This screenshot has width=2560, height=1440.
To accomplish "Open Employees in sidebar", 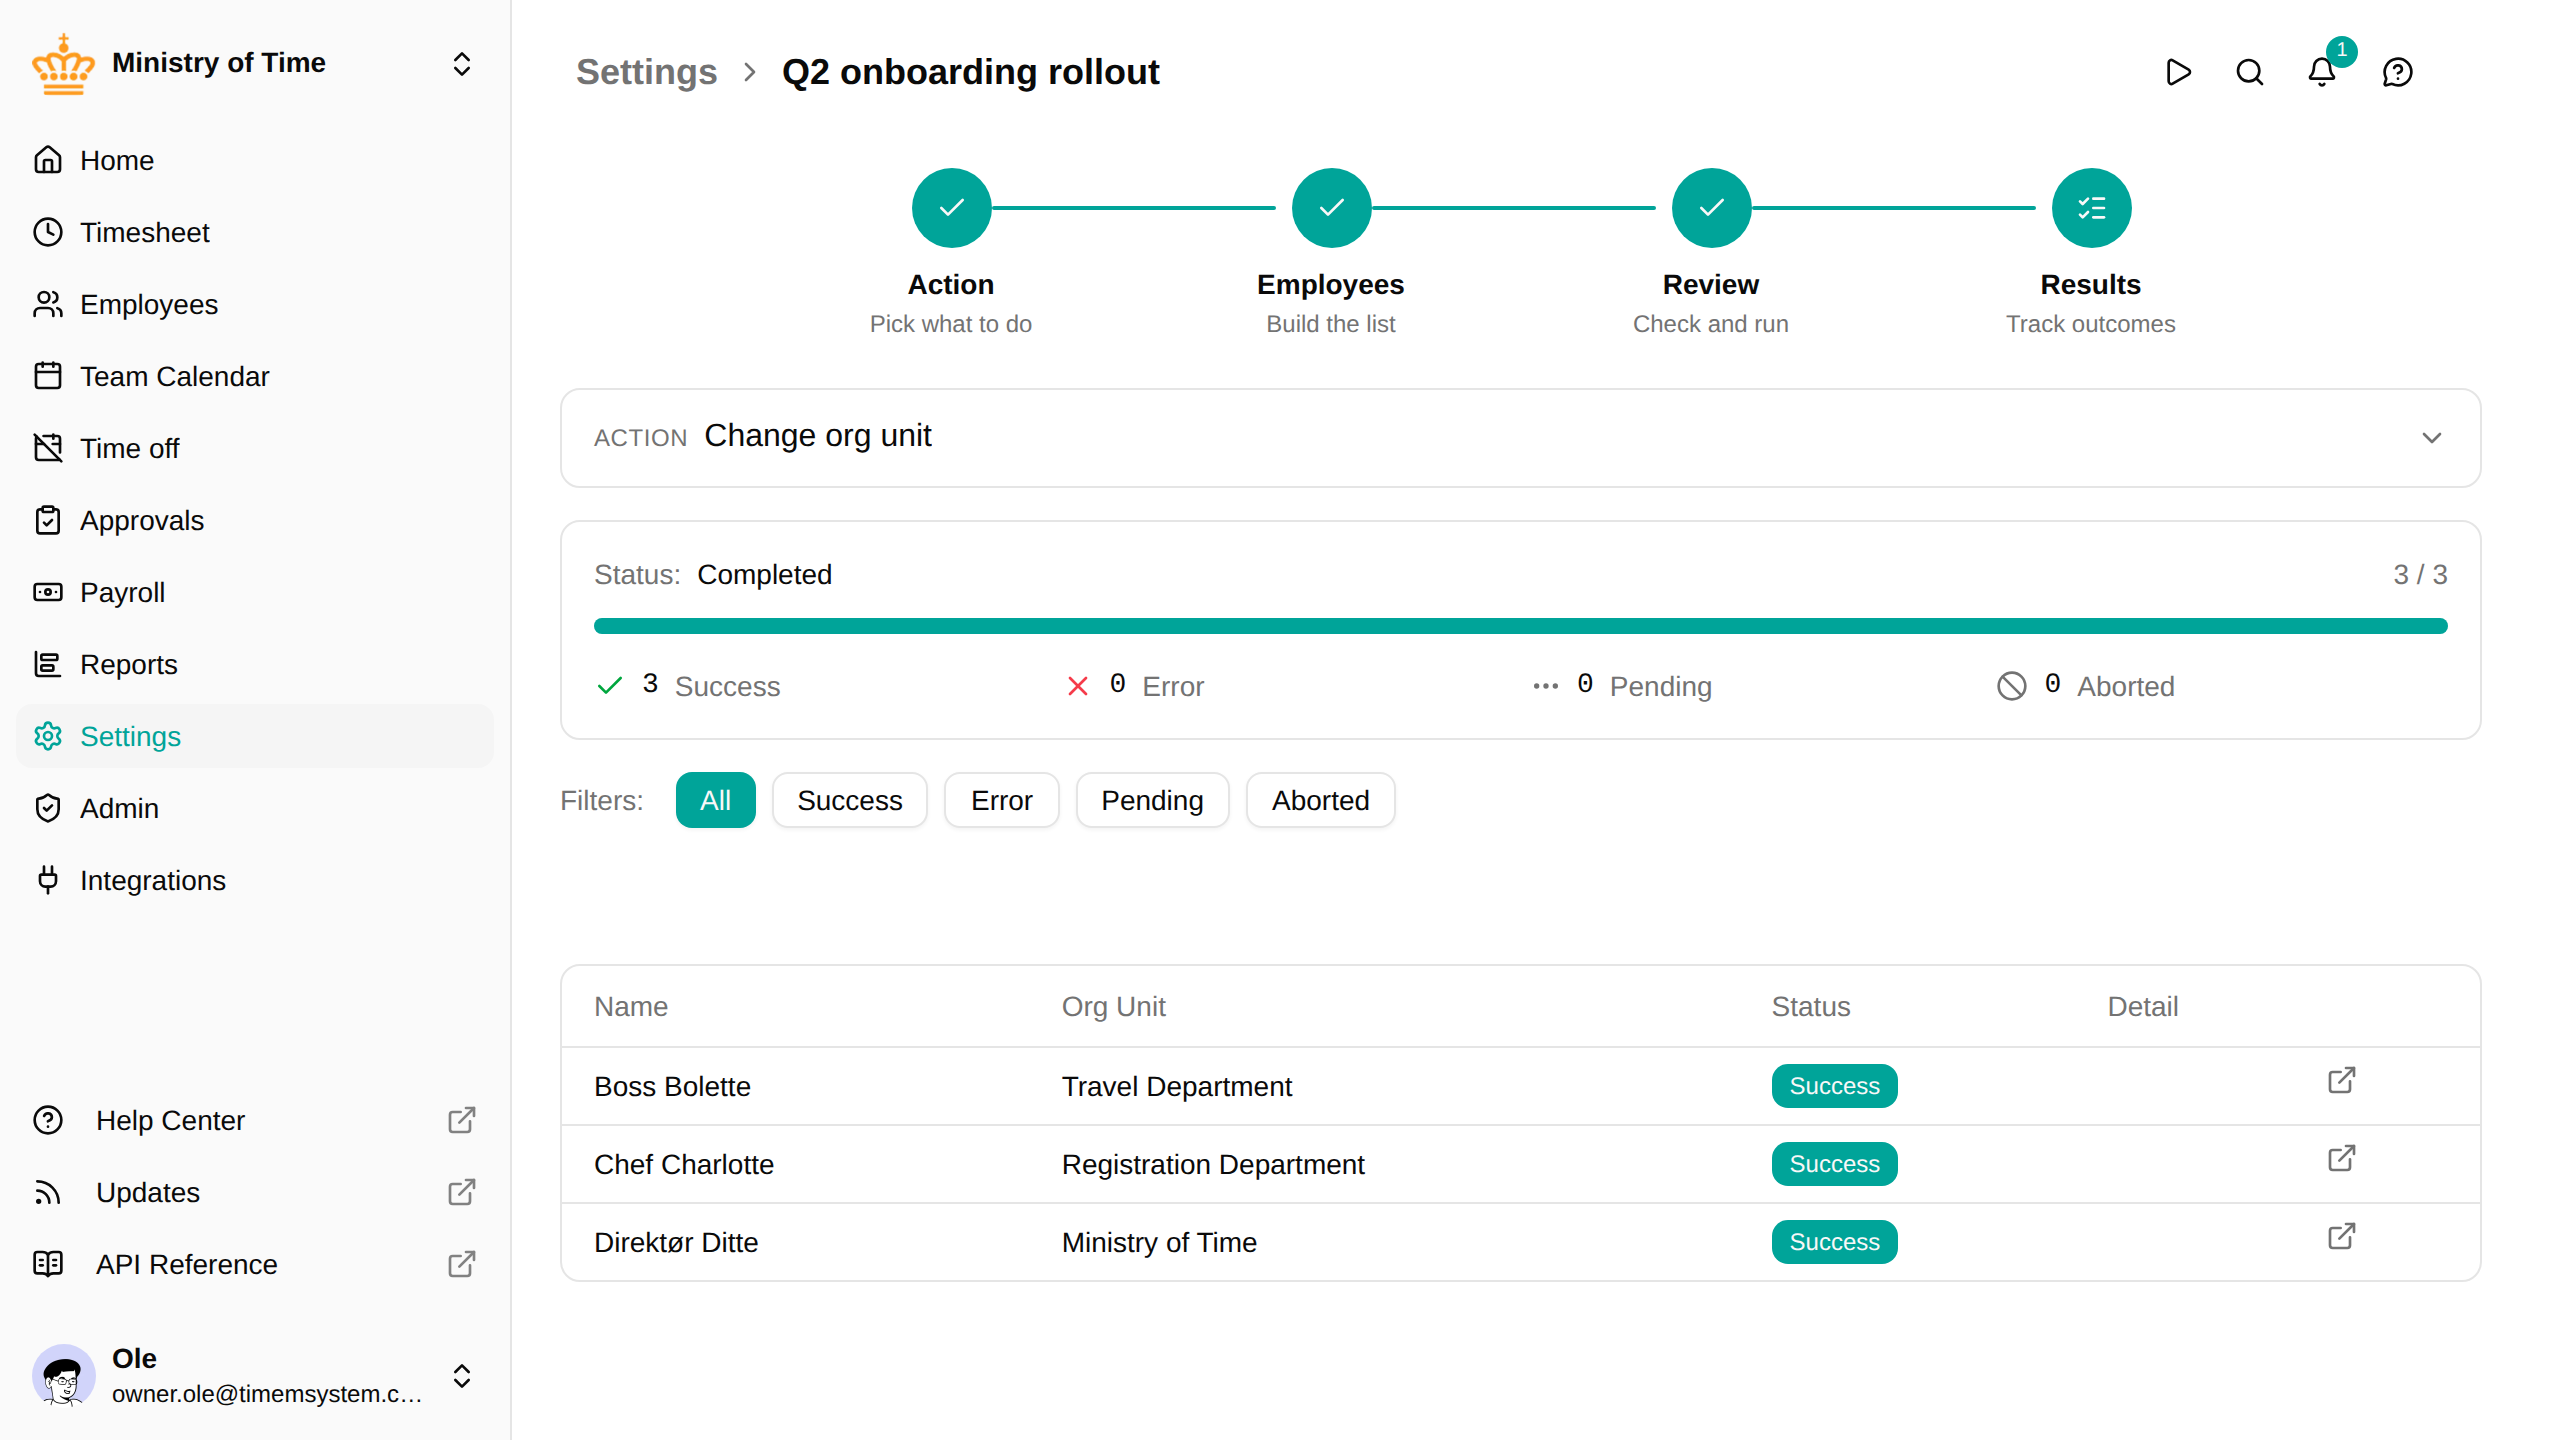I will click(x=255, y=304).
